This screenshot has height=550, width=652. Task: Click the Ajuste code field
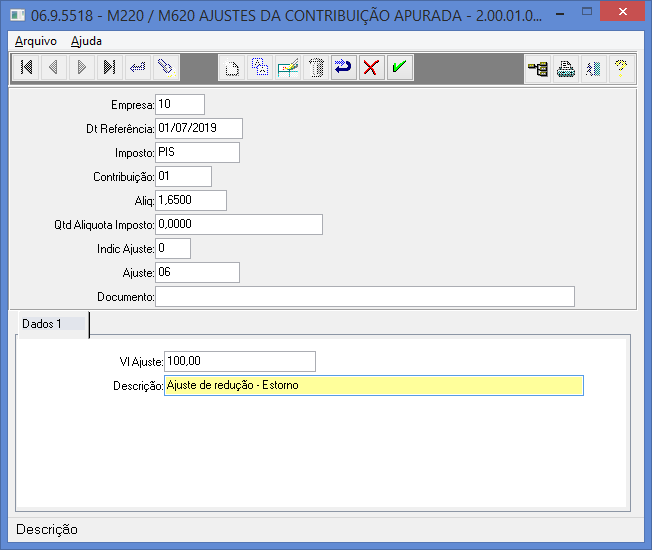(198, 273)
